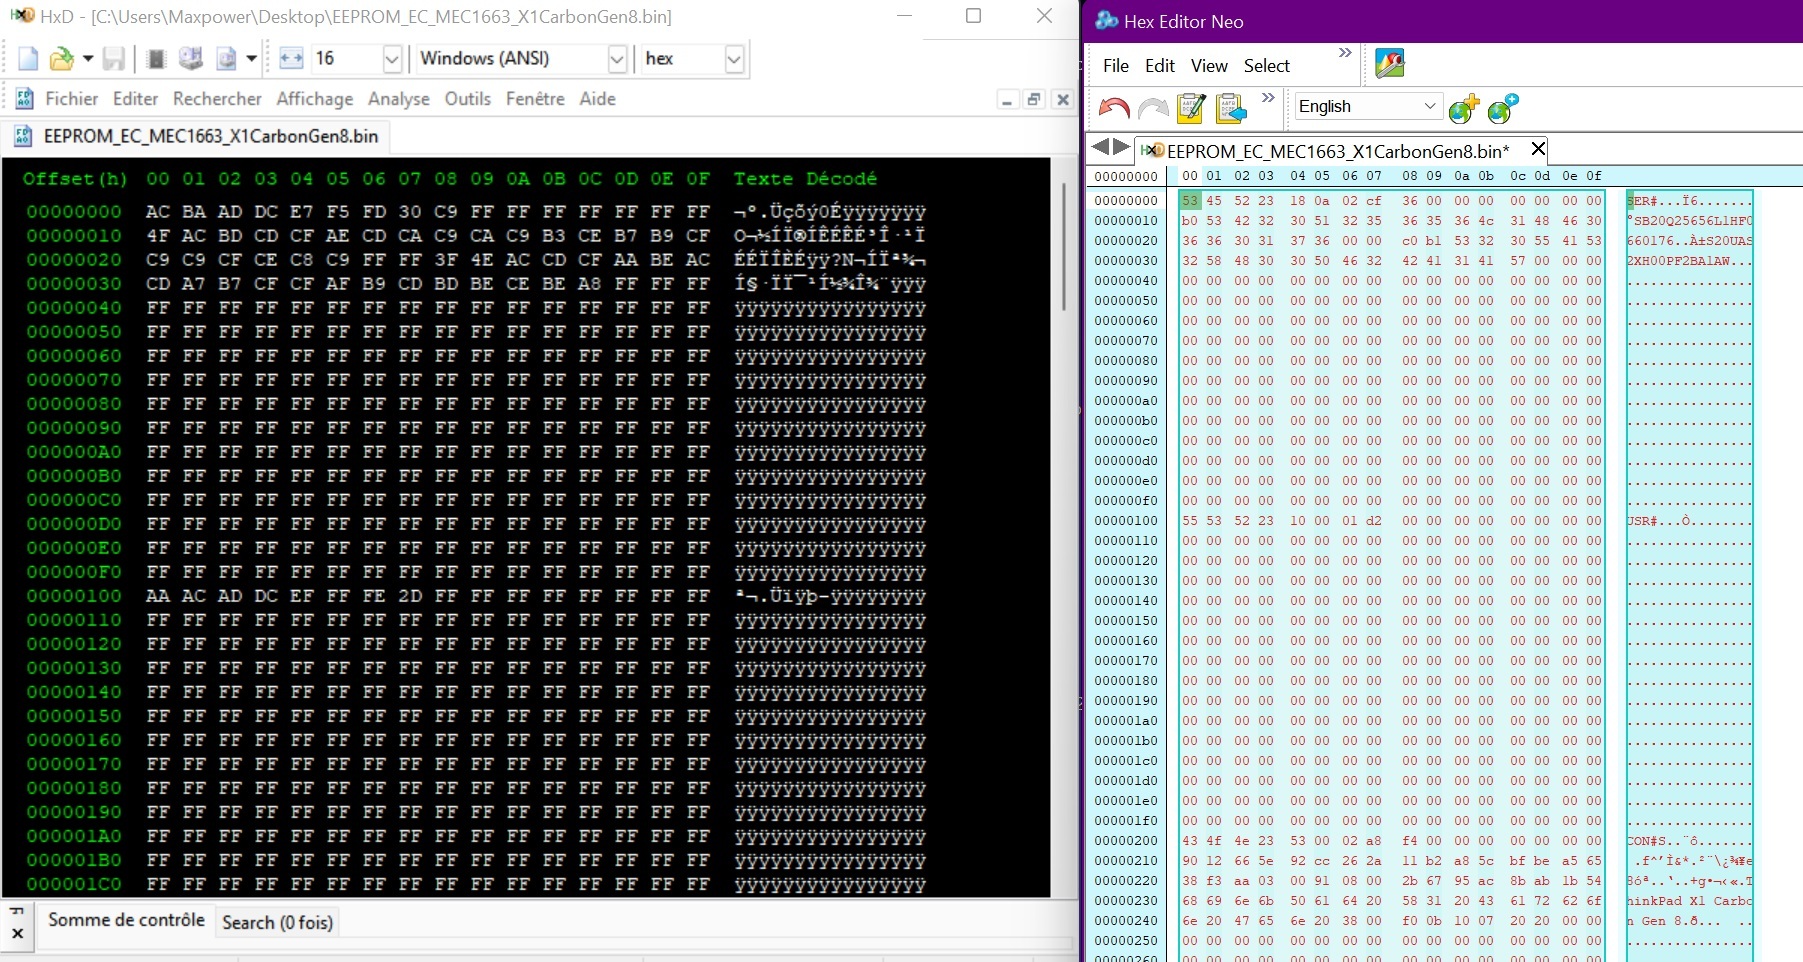This screenshot has height=962, width=1803.
Task: Open the Fichier menu in HxD
Action: (x=72, y=98)
